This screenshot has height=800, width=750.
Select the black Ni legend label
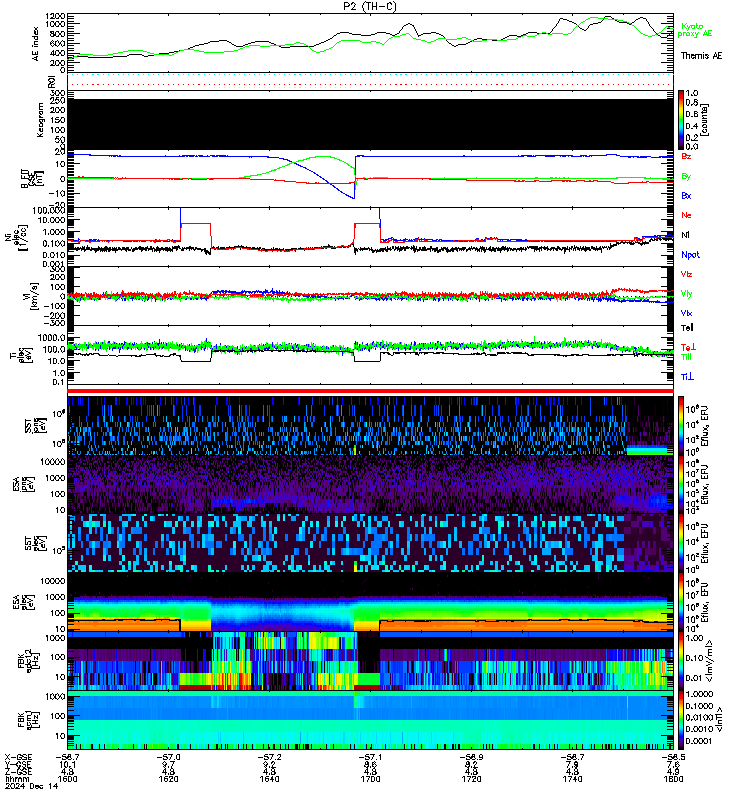685,235
